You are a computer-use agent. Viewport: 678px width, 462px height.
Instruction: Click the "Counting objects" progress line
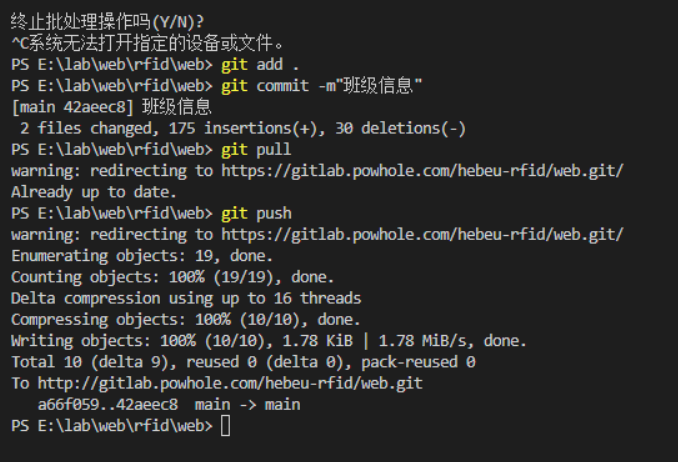click(x=172, y=277)
